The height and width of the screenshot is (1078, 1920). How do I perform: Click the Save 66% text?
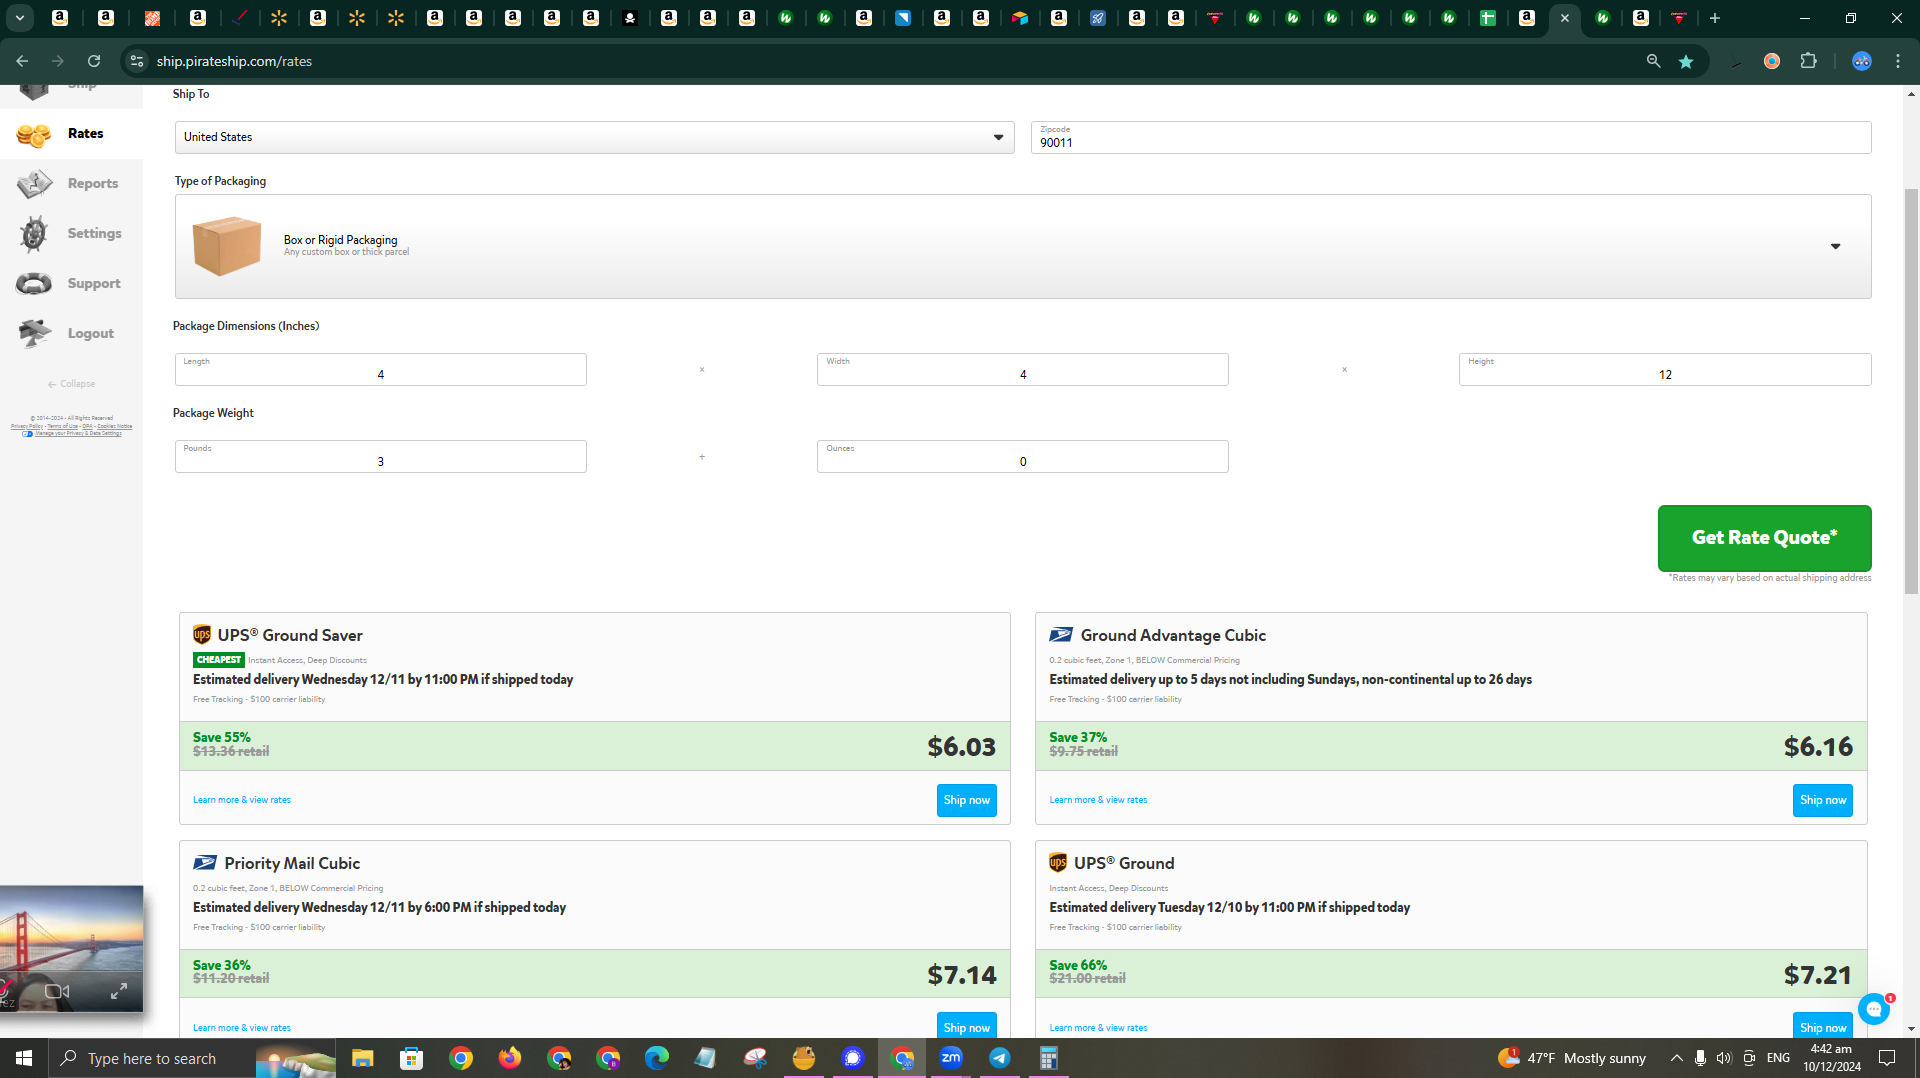pos(1078,966)
